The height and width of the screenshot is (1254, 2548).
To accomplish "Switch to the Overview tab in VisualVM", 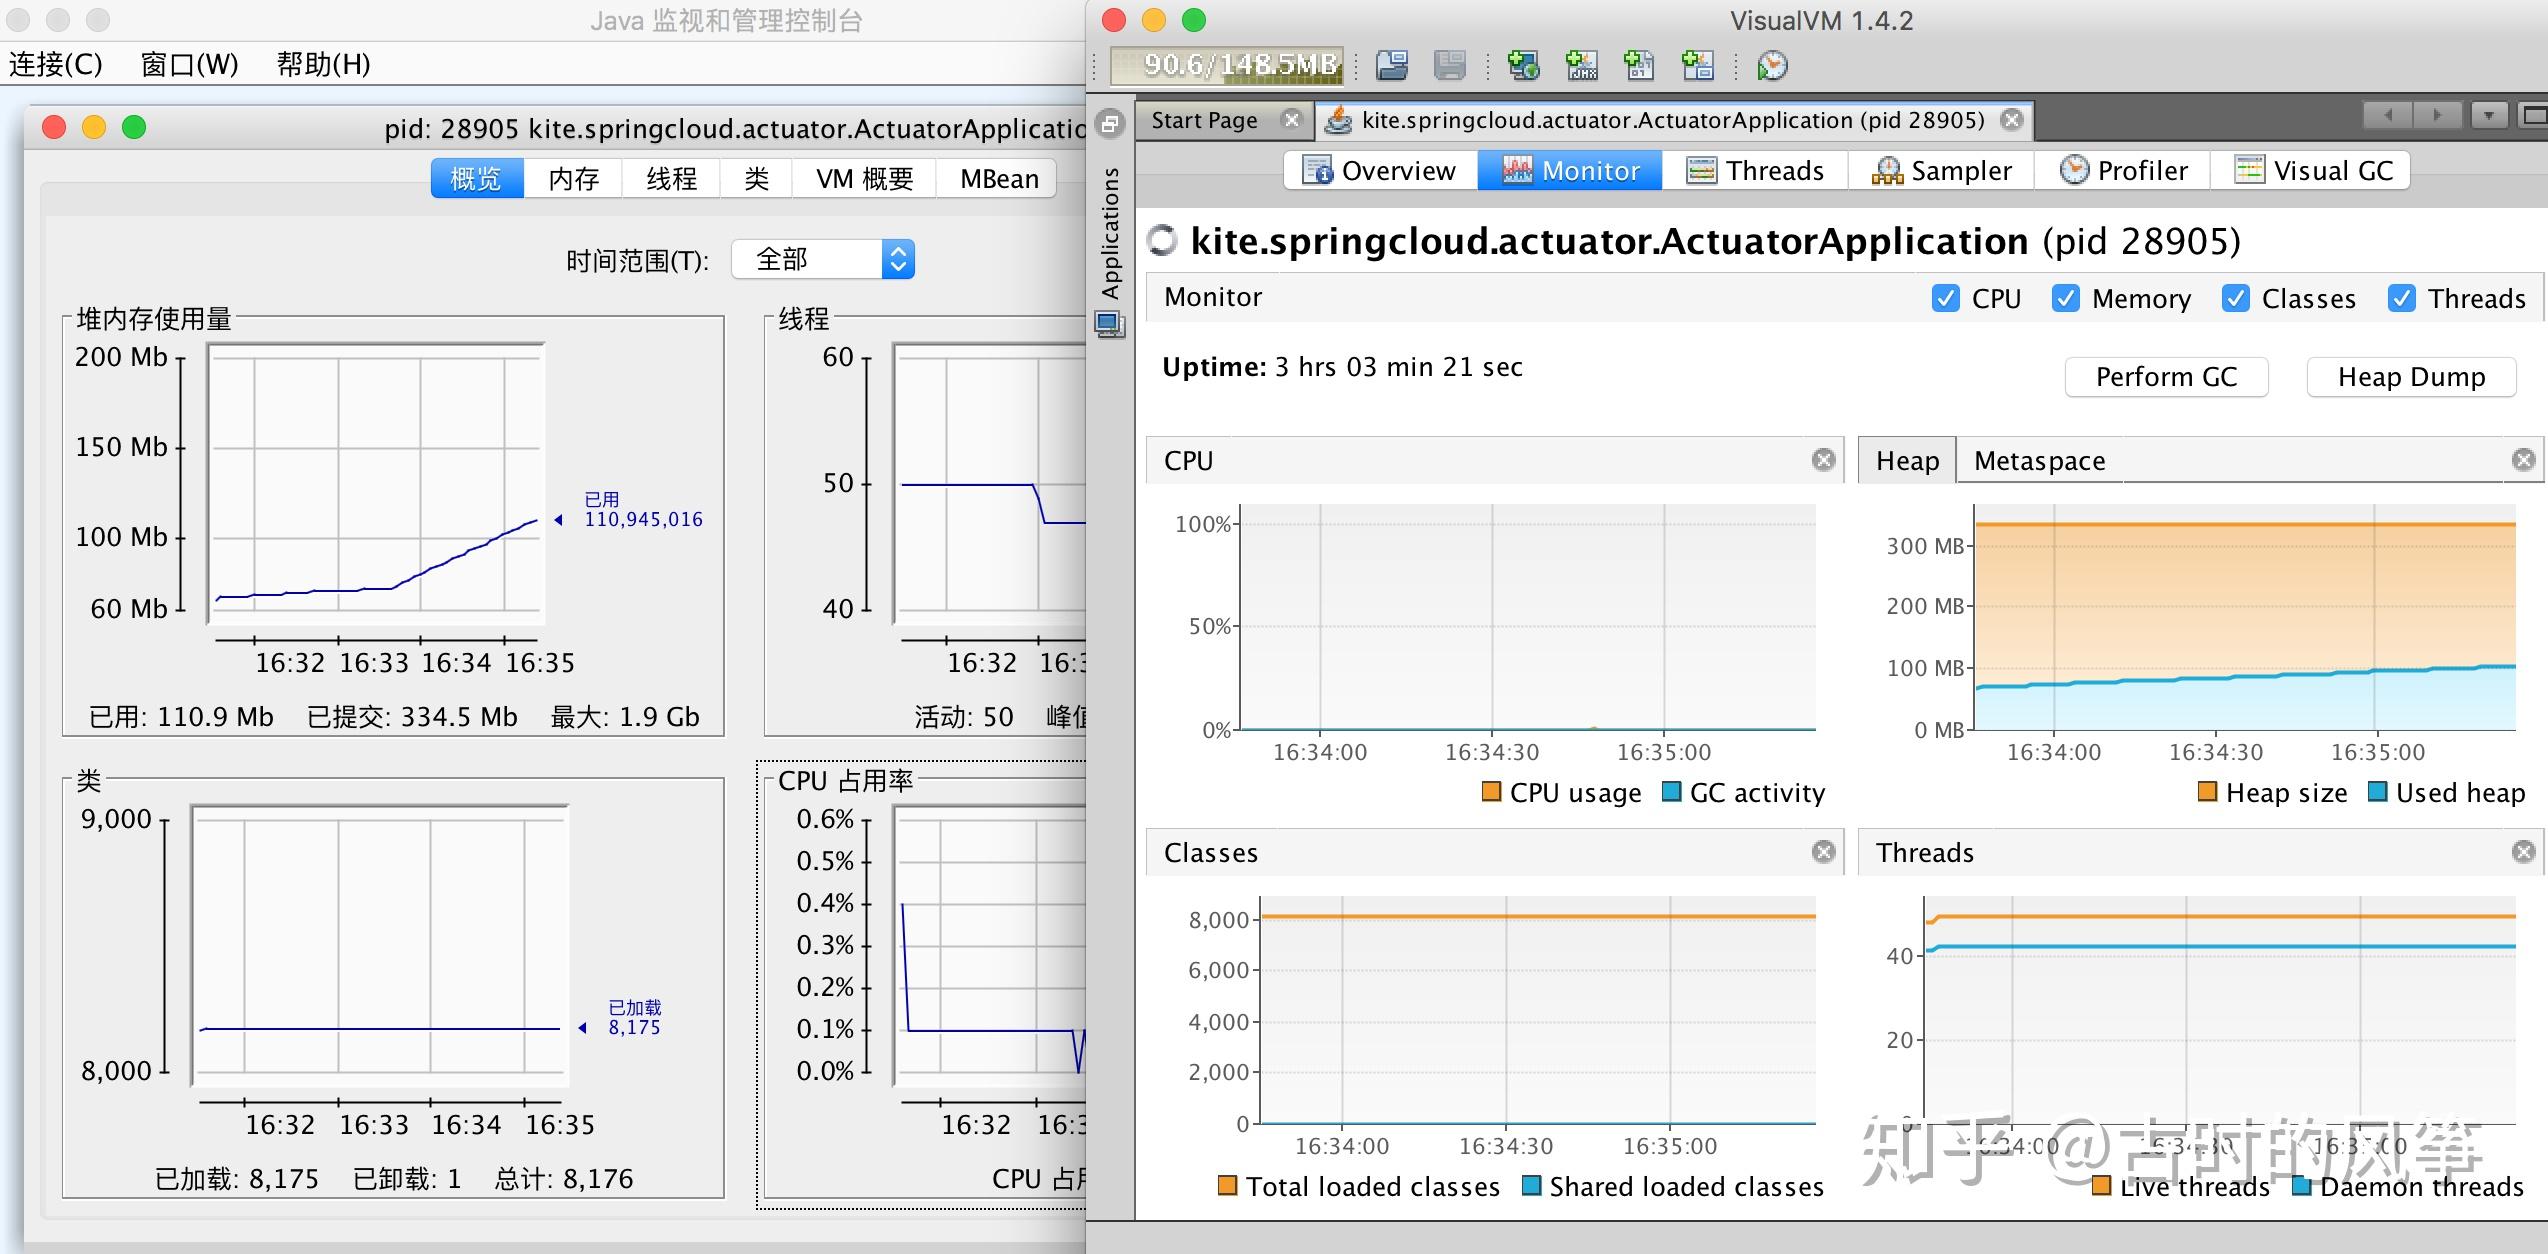I will pyautogui.click(x=1380, y=171).
